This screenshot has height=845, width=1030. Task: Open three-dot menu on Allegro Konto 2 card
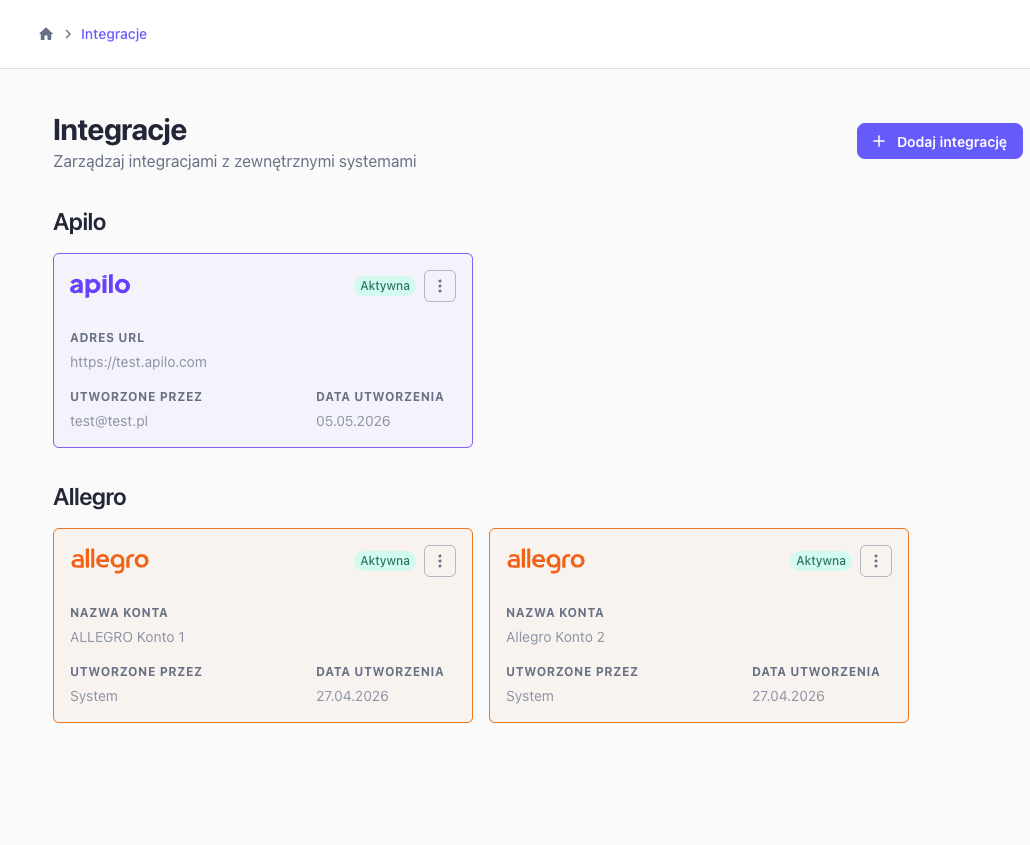click(876, 561)
